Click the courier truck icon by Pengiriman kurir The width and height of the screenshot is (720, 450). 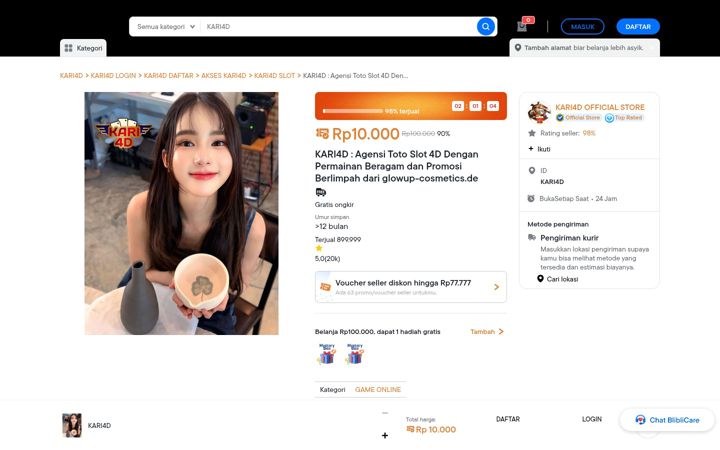(x=532, y=237)
